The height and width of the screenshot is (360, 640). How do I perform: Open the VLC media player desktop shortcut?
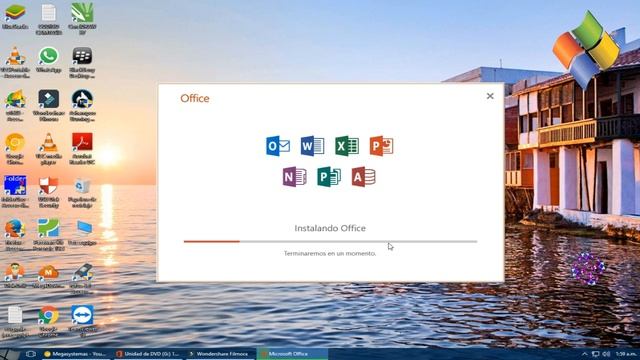[49, 149]
